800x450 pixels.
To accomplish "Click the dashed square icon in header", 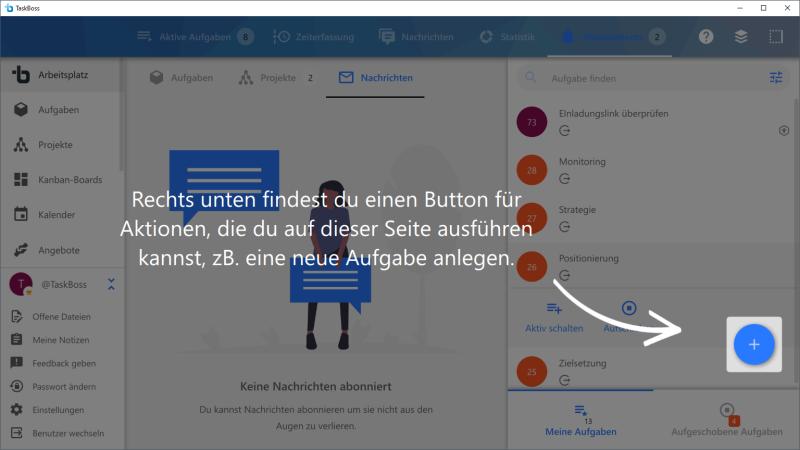I will click(776, 36).
